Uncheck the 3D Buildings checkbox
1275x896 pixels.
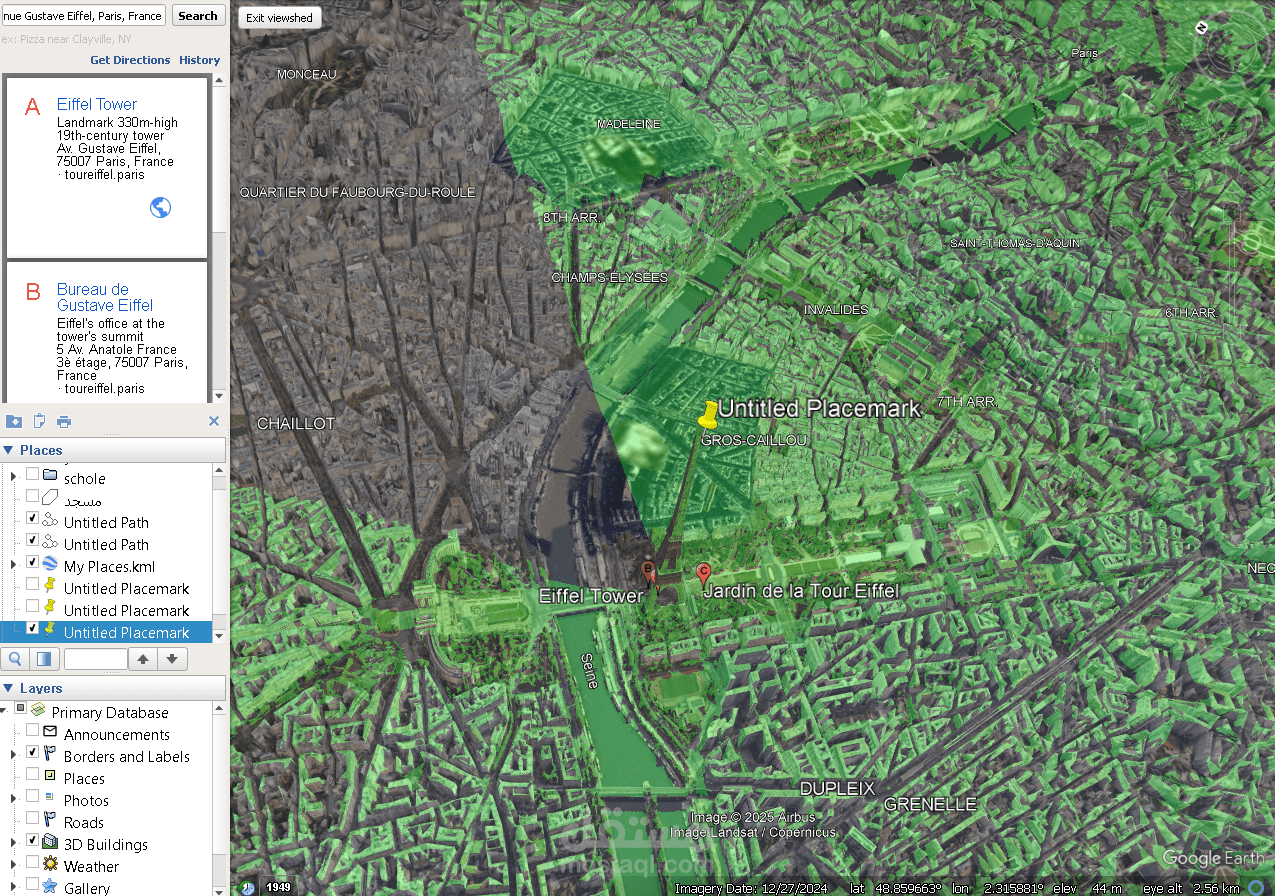pos(32,840)
